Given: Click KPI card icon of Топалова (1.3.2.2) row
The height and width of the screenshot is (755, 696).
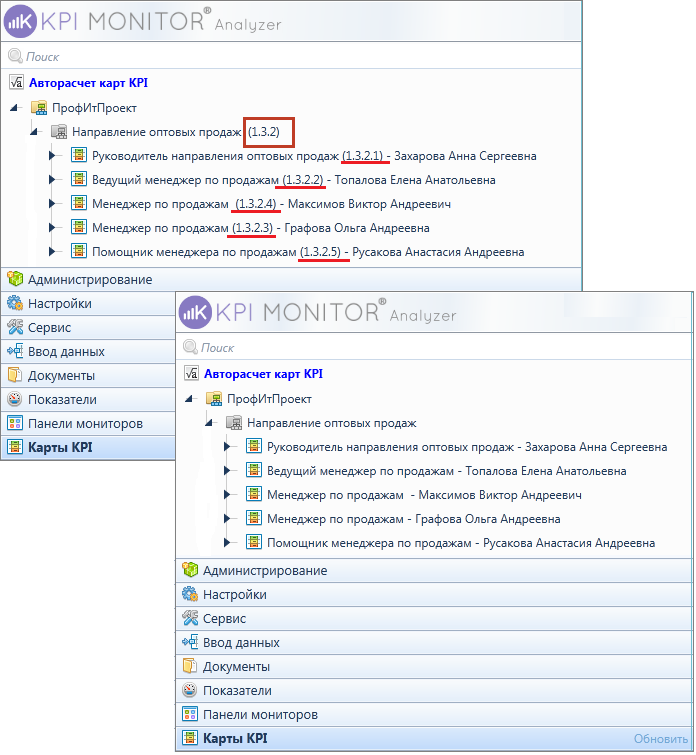Looking at the screenshot, I should [x=79, y=179].
